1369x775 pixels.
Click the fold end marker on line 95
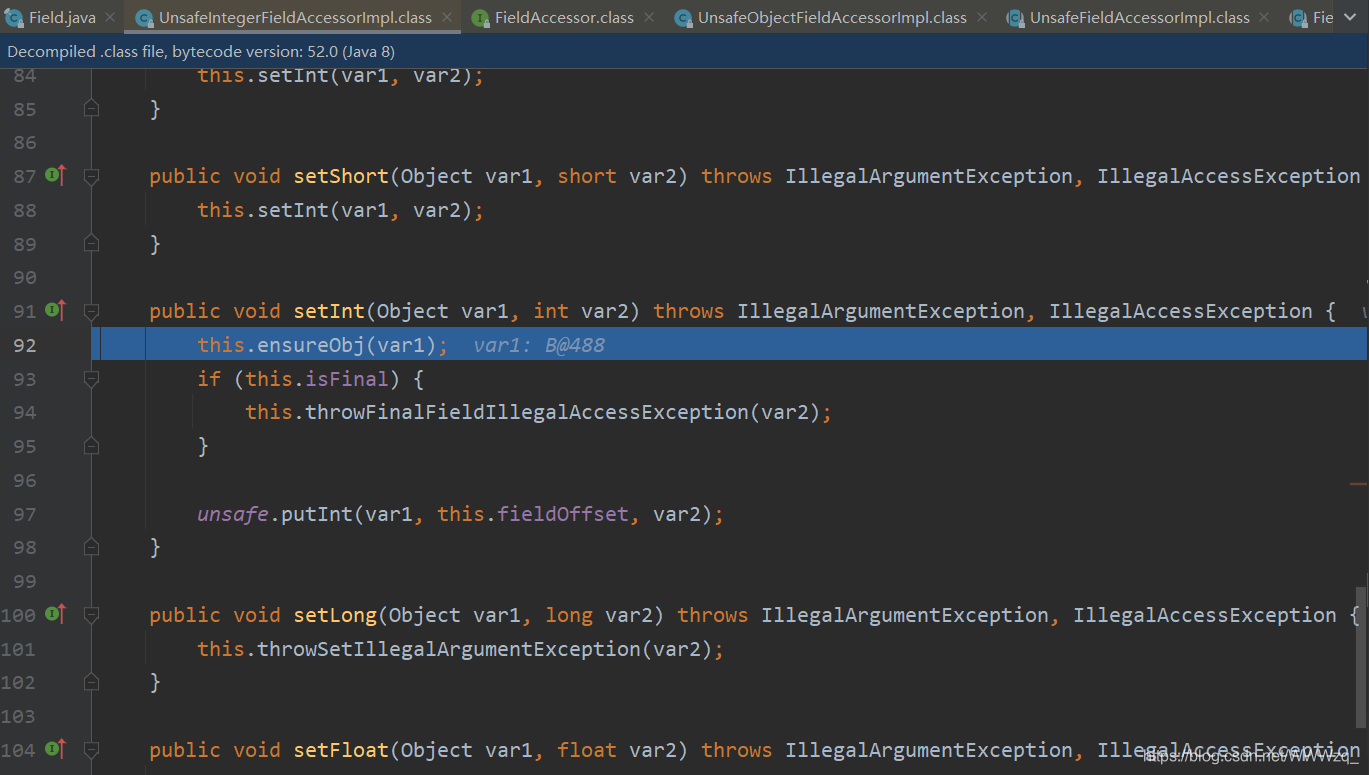[x=91, y=446]
